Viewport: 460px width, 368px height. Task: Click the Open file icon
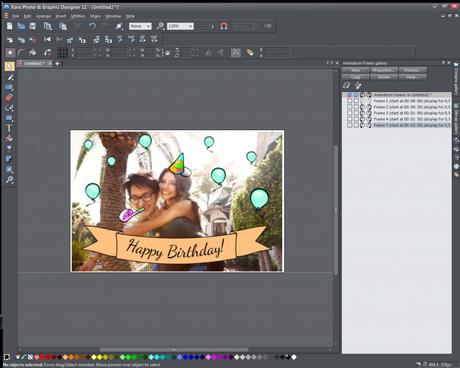click(21, 26)
